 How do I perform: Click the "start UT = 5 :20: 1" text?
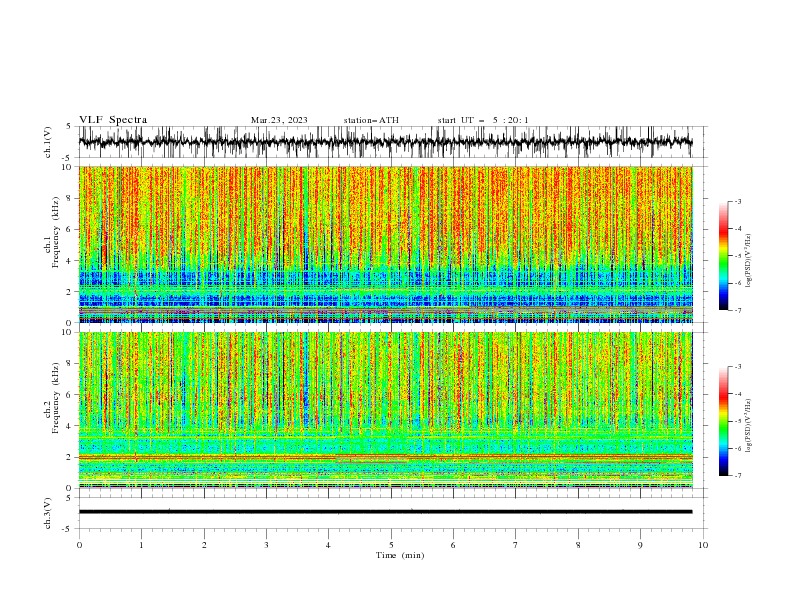tap(483, 120)
